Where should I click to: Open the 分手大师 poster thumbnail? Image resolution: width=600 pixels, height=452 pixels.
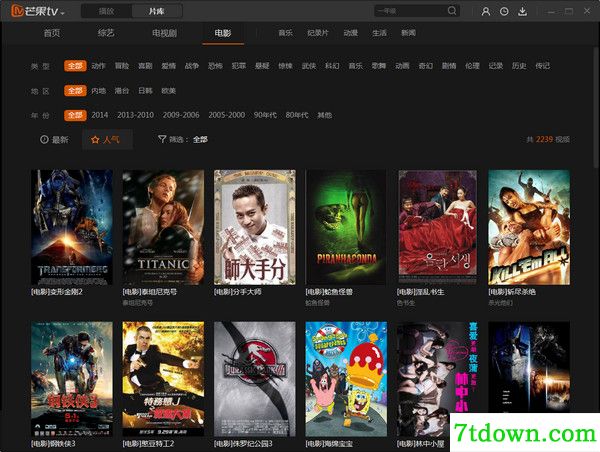pos(255,227)
